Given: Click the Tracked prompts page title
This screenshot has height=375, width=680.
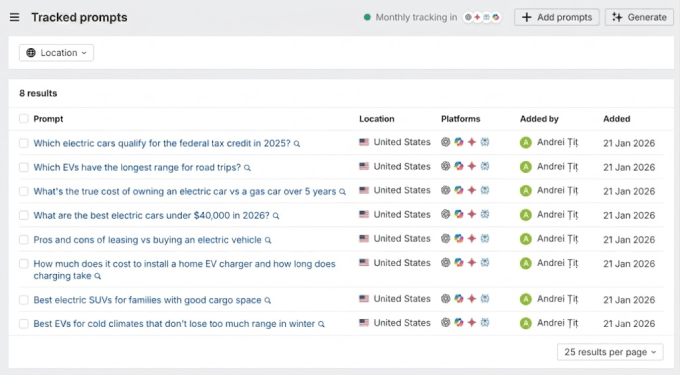Looking at the screenshot, I should (x=79, y=17).
